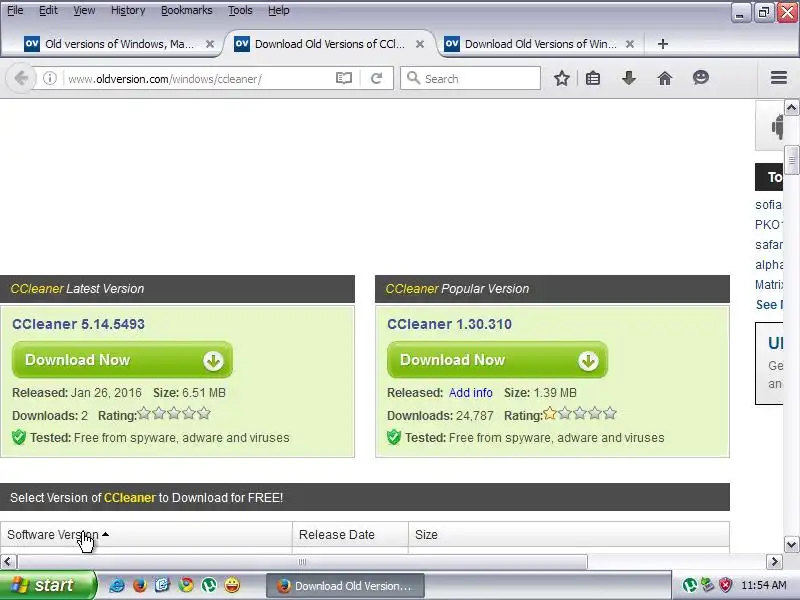Launch Firefox from quick launch
Screen dimensions: 800x600
[139, 585]
